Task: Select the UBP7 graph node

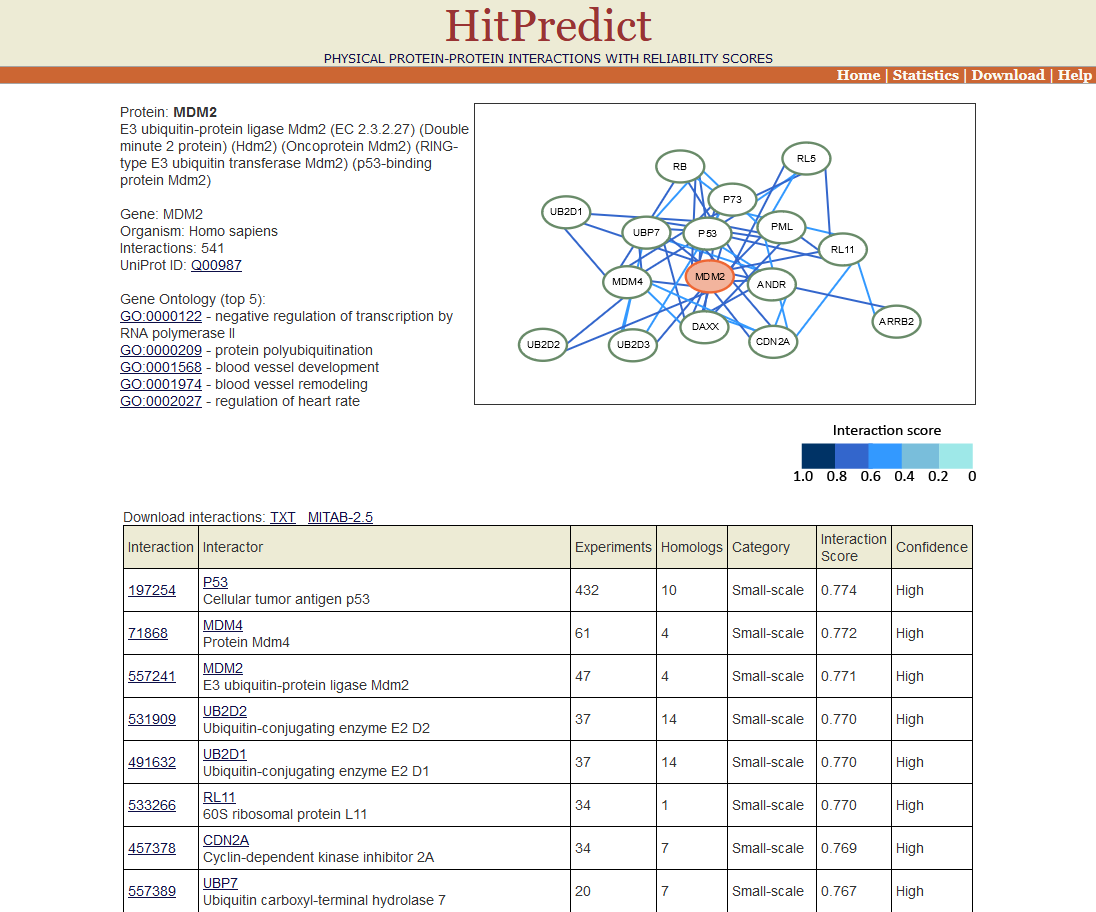Action: point(646,233)
